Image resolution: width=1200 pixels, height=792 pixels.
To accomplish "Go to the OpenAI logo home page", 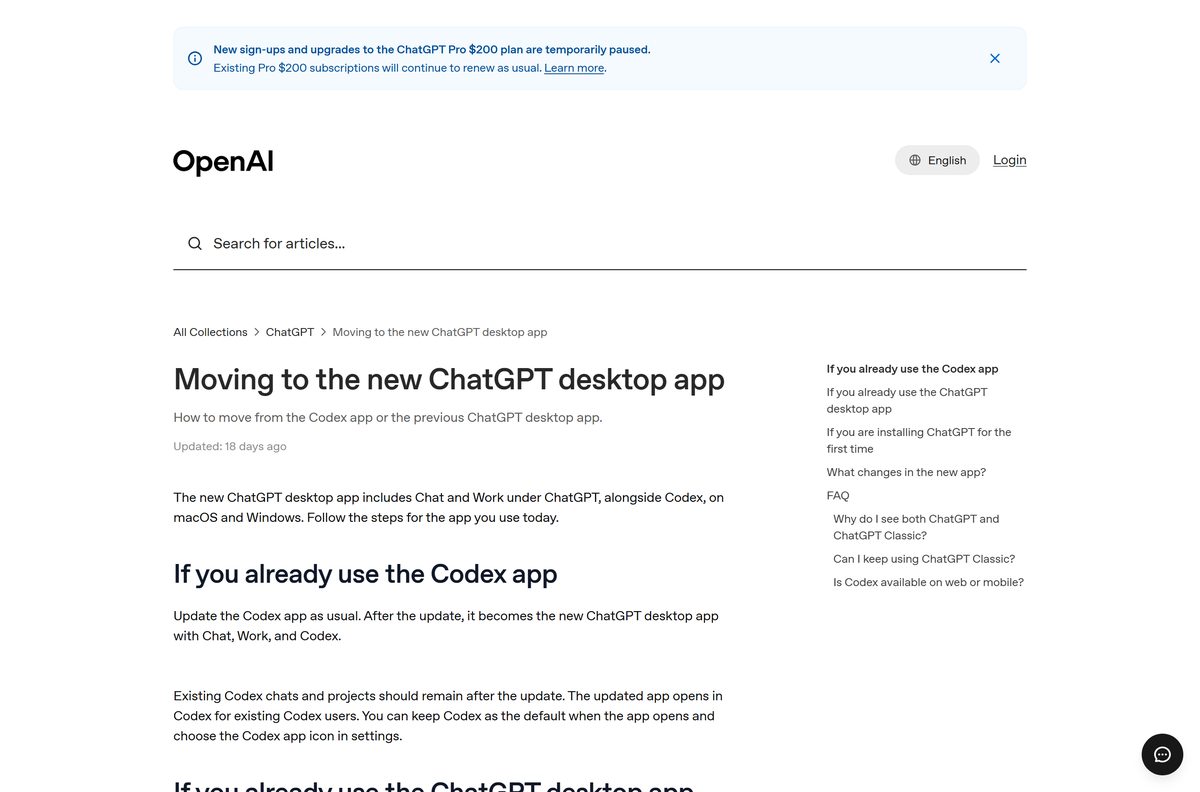I will (x=223, y=161).
